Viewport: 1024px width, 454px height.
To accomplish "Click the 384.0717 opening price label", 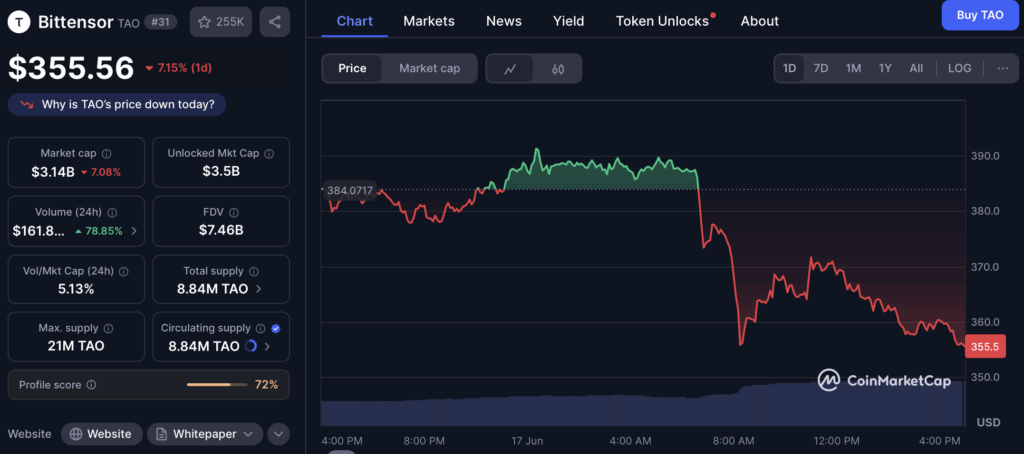I will pos(350,191).
